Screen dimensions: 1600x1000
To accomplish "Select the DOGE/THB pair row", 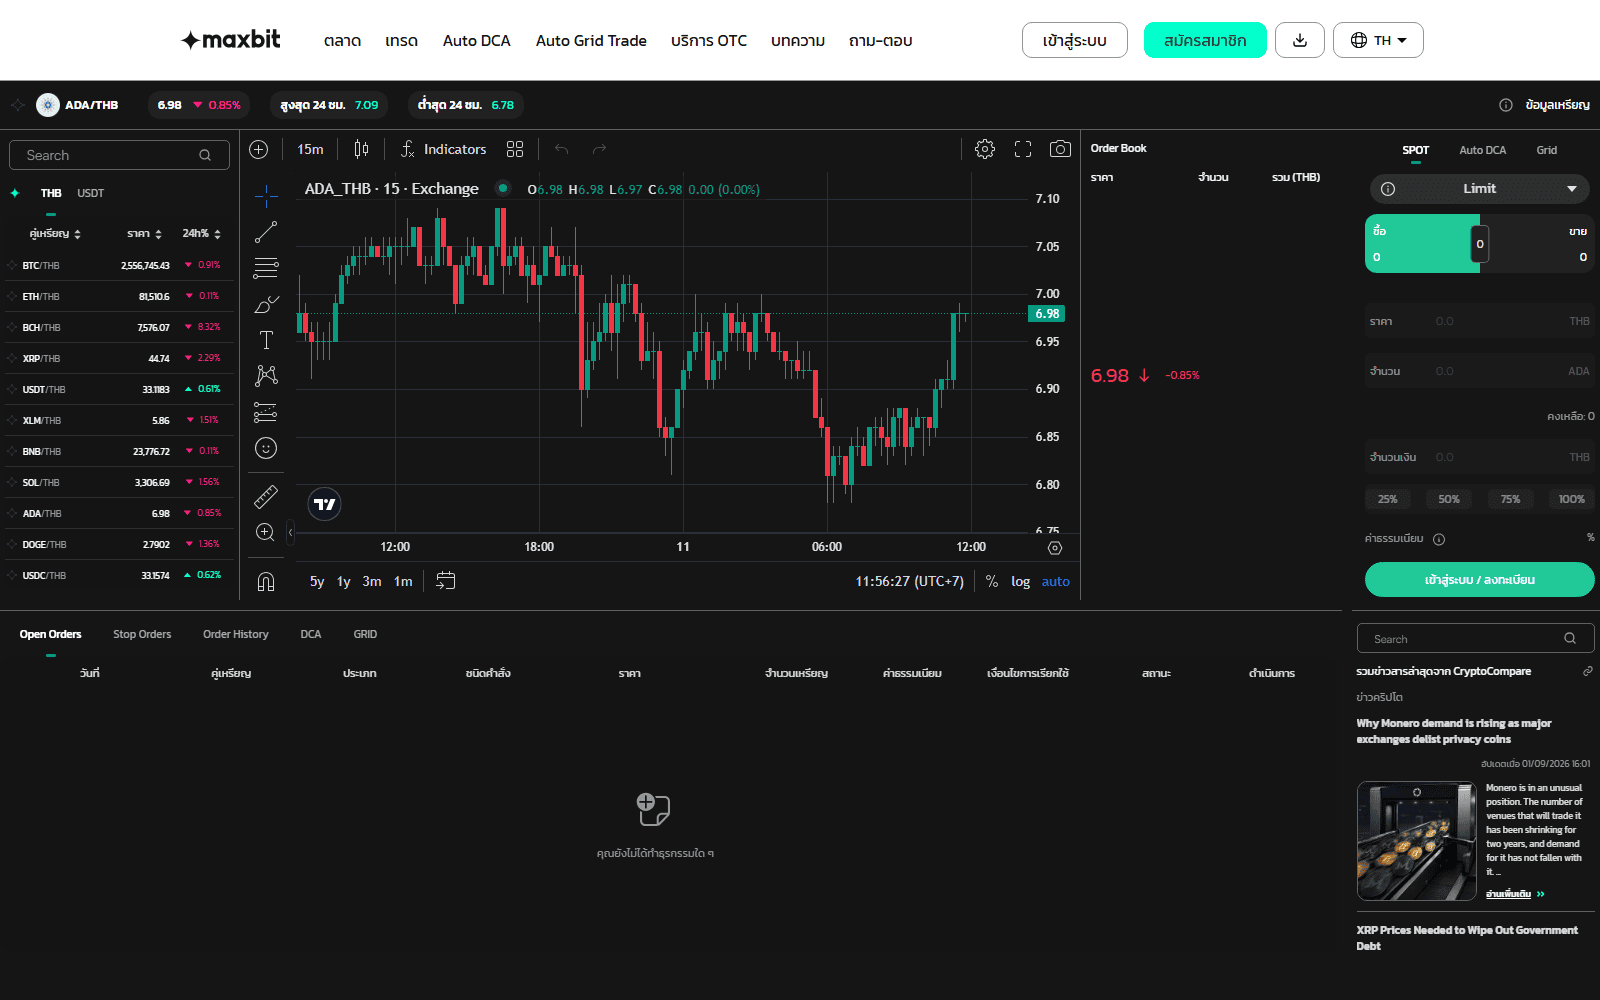I will (x=119, y=544).
